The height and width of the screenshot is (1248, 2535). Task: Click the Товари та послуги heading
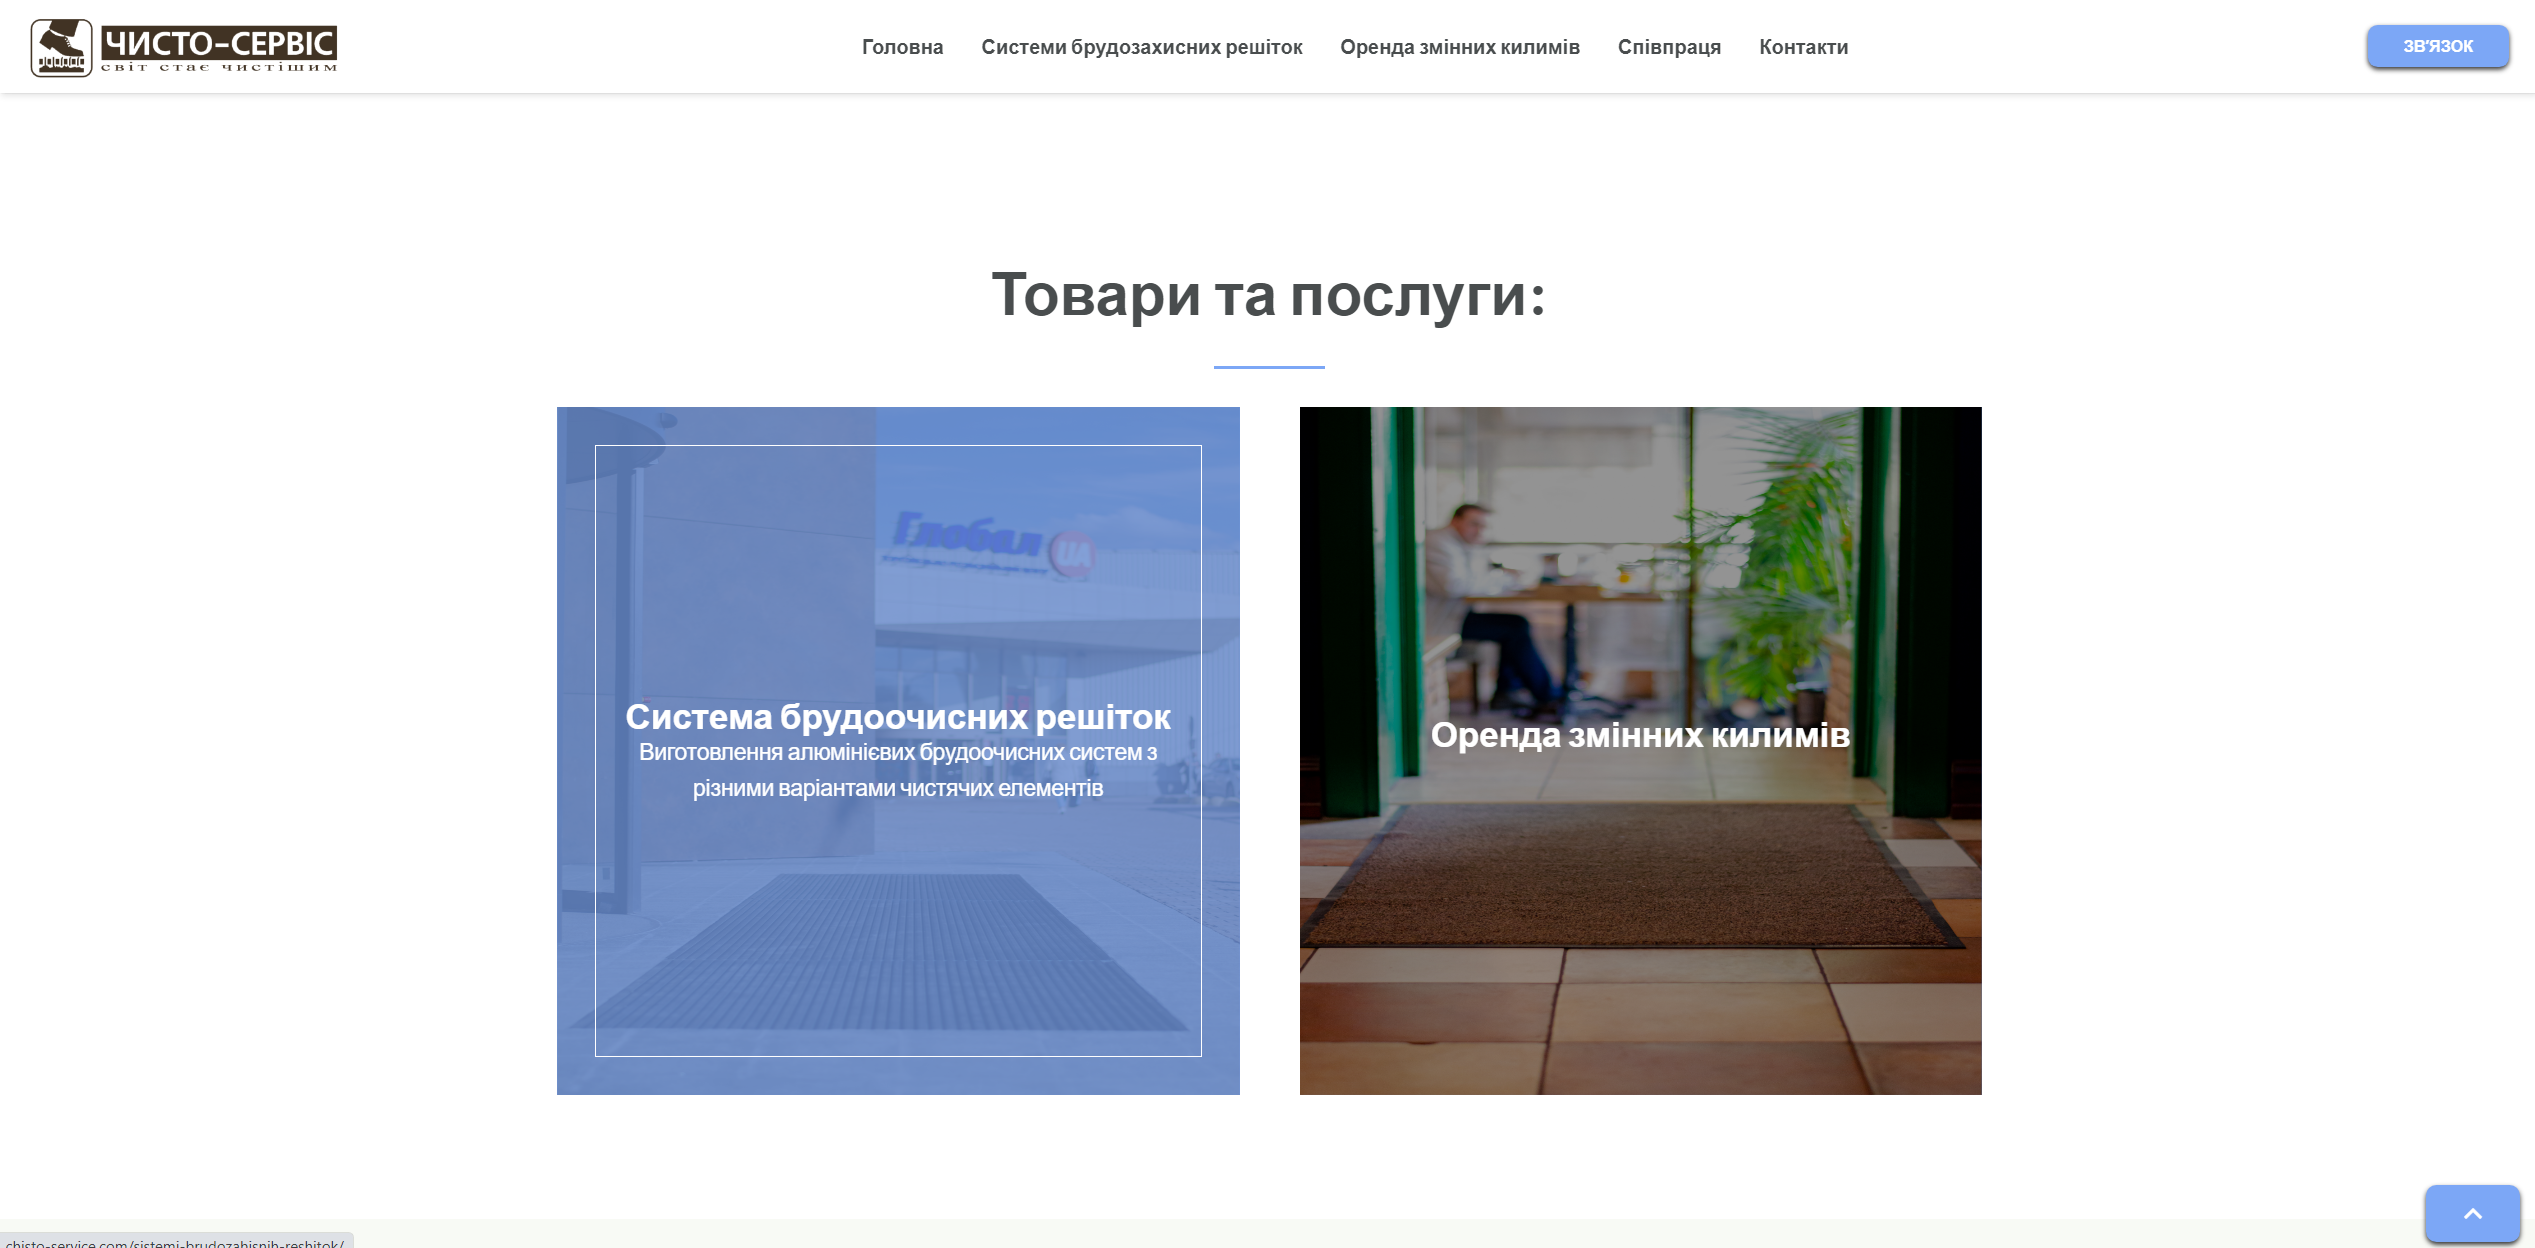(x=1268, y=295)
